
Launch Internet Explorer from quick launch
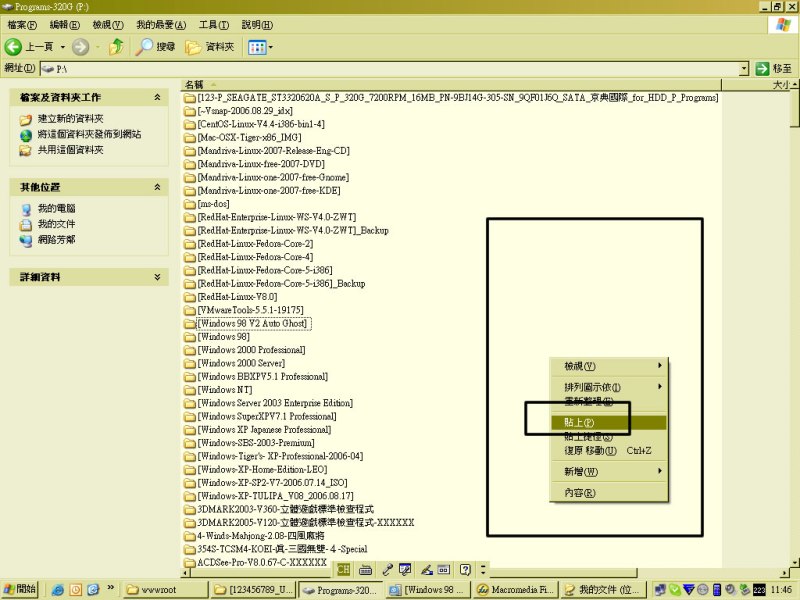click(x=58, y=590)
